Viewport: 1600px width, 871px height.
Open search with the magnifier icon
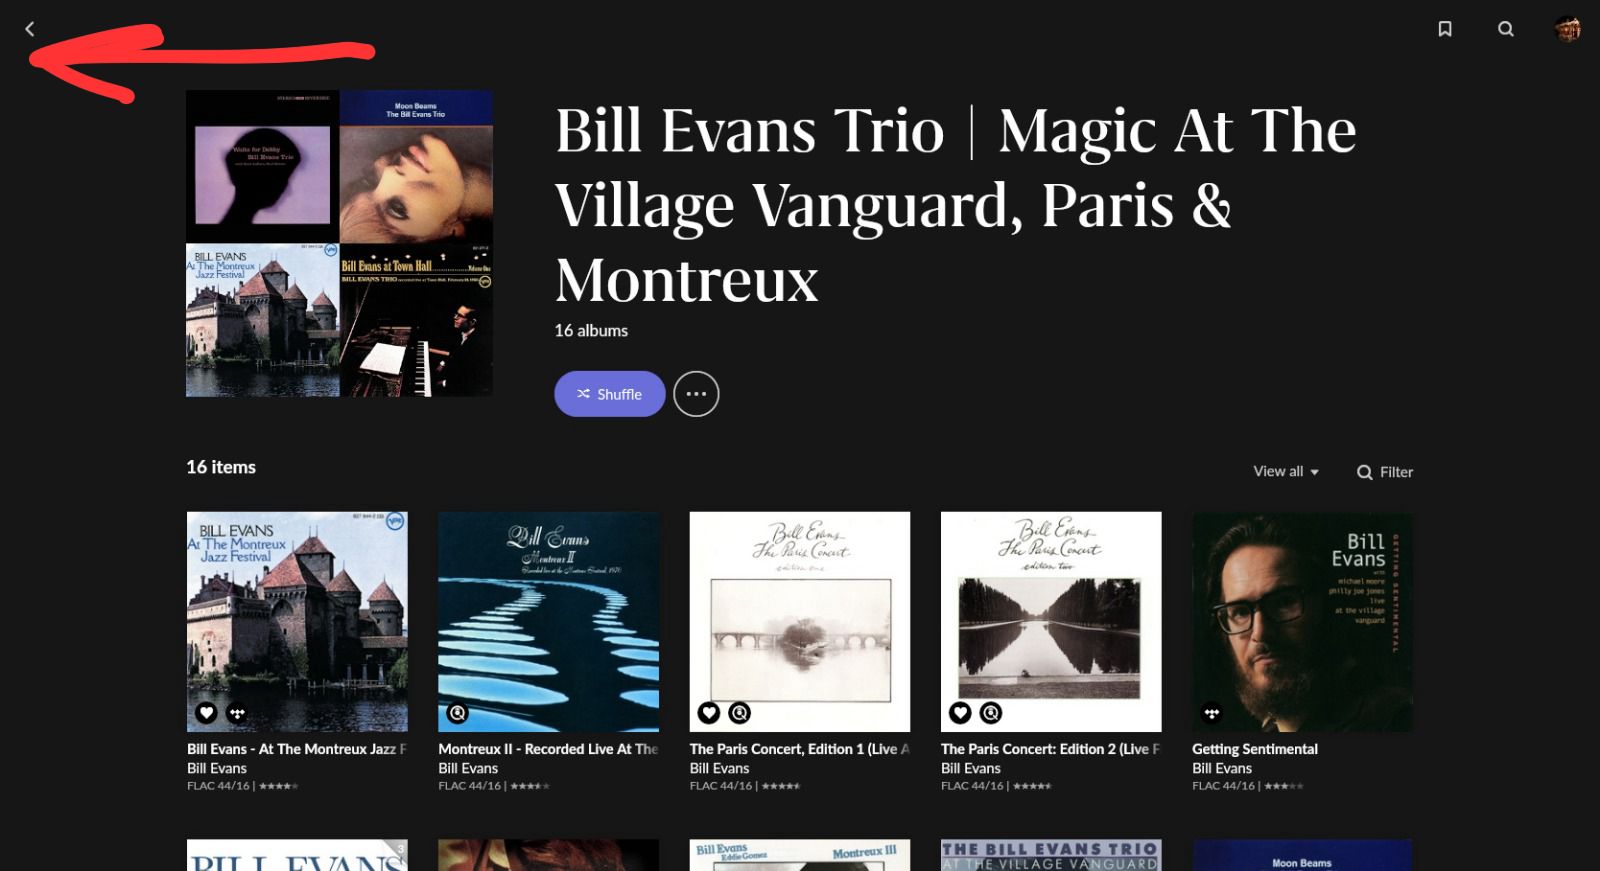1506,29
